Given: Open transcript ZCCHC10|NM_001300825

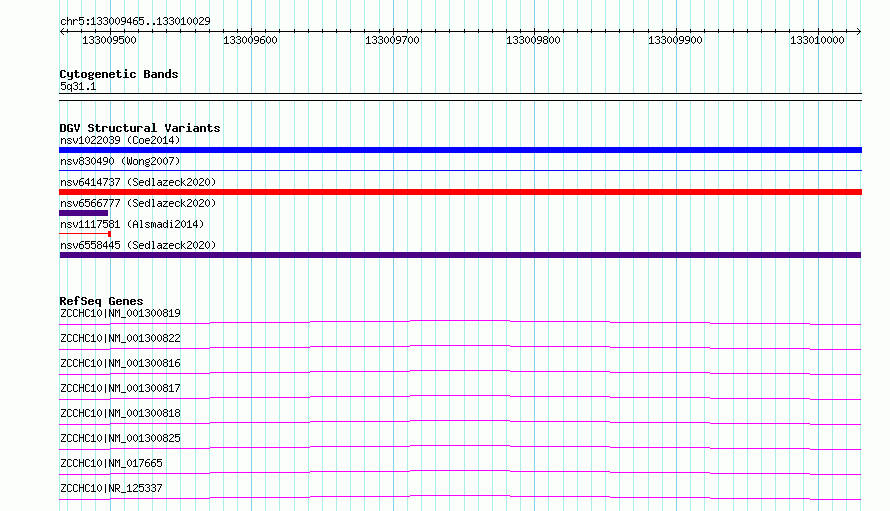Looking at the screenshot, I should (x=120, y=438).
